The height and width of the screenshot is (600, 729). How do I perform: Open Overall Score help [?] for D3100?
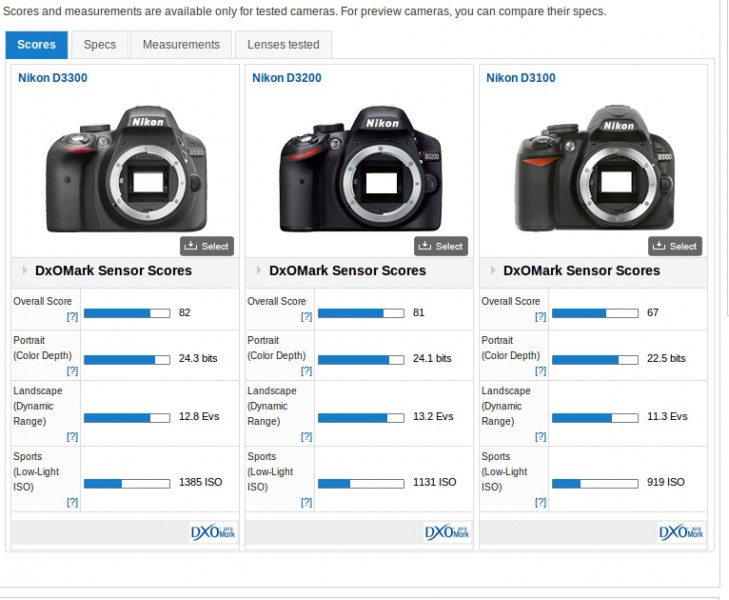[540, 316]
